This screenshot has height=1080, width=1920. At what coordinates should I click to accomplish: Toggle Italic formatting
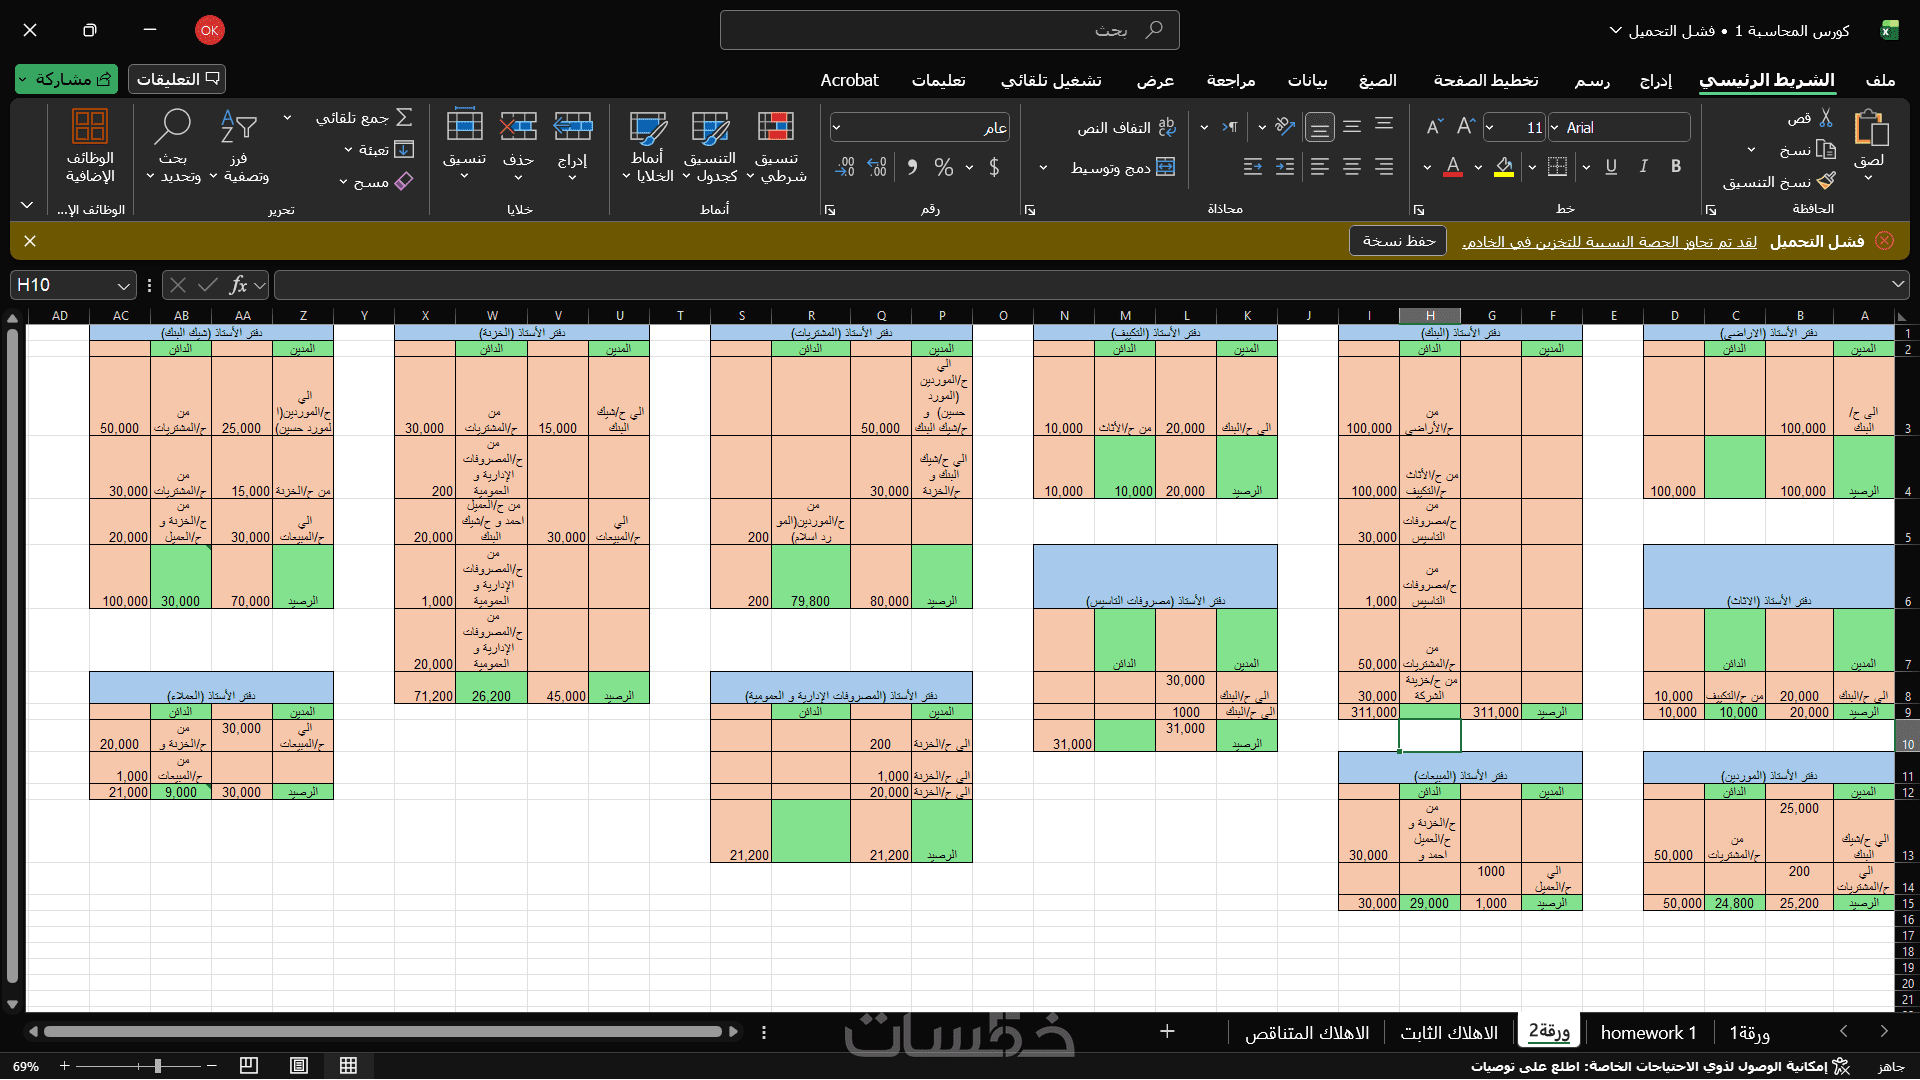click(1643, 167)
